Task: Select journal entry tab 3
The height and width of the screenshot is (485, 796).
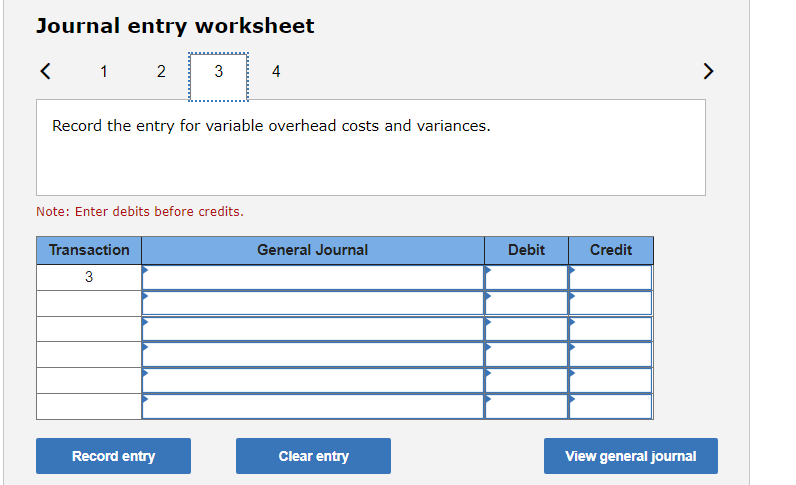Action: tap(218, 77)
